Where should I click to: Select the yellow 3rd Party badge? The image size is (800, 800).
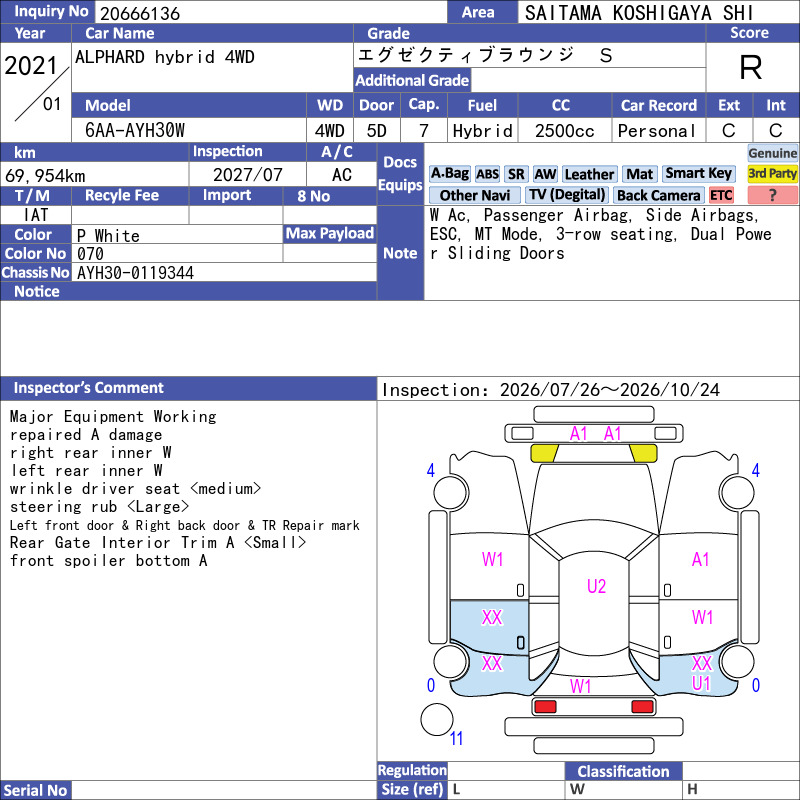(772, 174)
